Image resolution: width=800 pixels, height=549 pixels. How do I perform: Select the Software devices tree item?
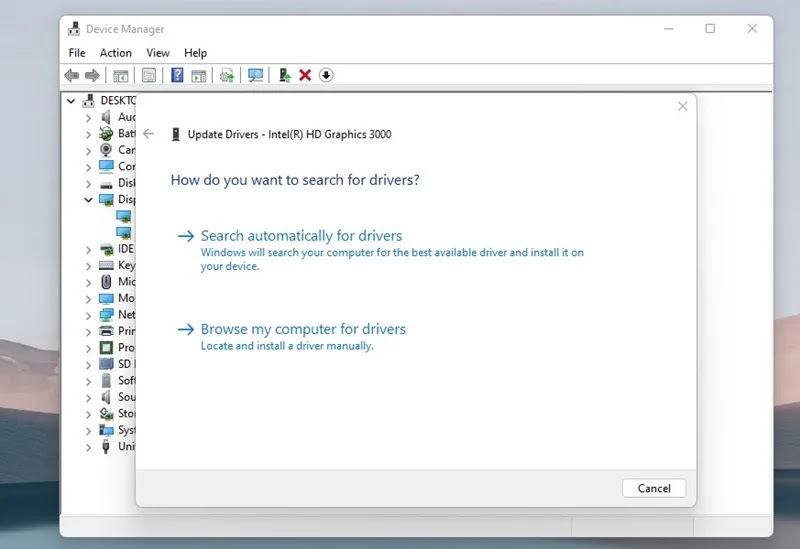[127, 381]
